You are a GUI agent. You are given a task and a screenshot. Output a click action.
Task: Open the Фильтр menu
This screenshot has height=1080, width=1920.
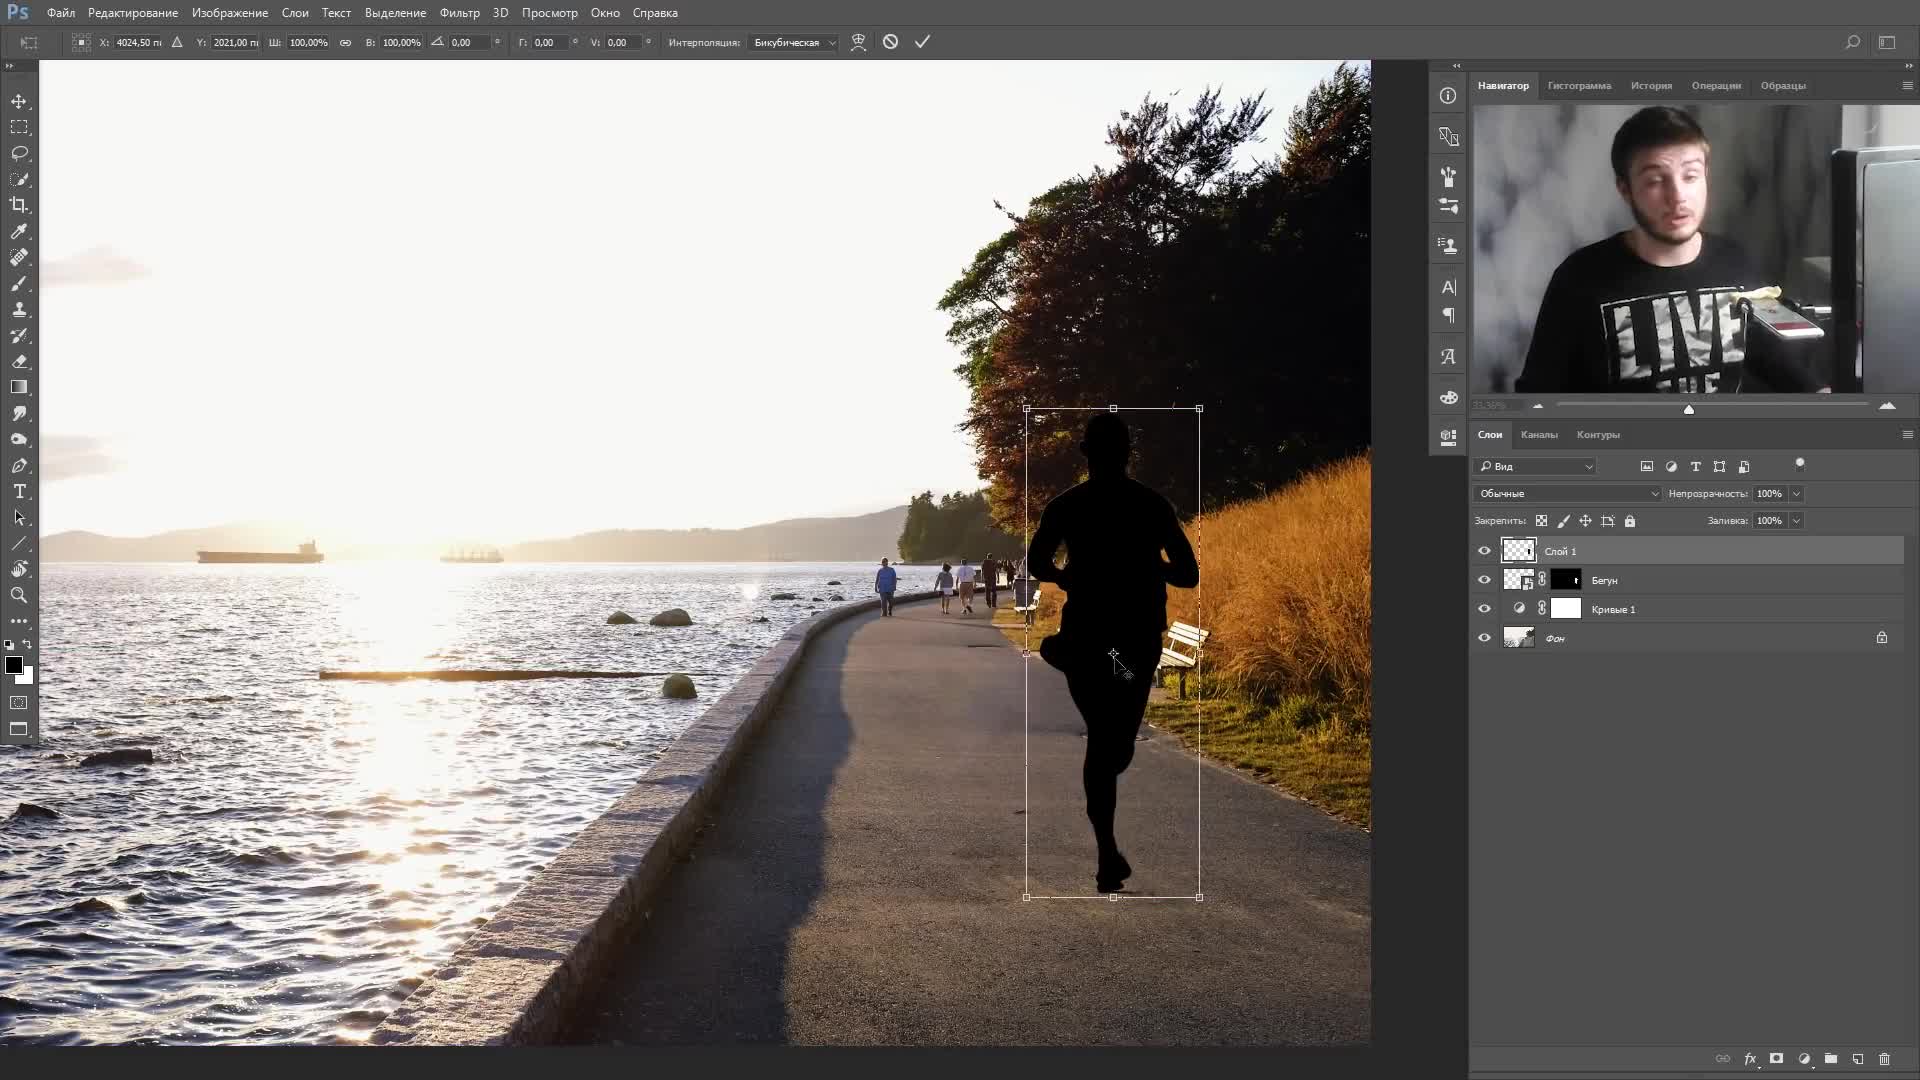point(459,13)
